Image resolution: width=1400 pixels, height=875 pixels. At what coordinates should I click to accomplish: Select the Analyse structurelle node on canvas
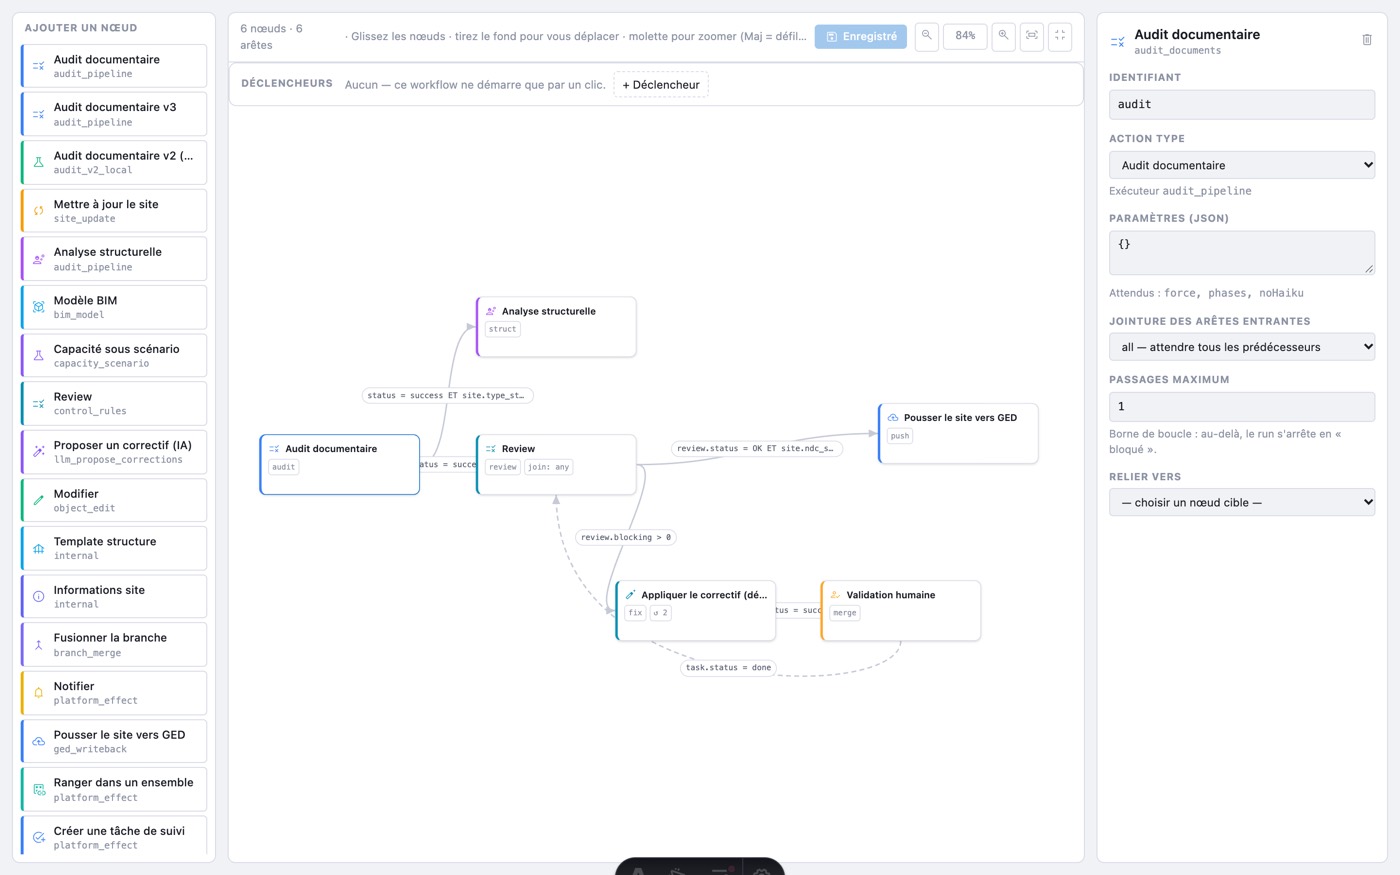[556, 326]
